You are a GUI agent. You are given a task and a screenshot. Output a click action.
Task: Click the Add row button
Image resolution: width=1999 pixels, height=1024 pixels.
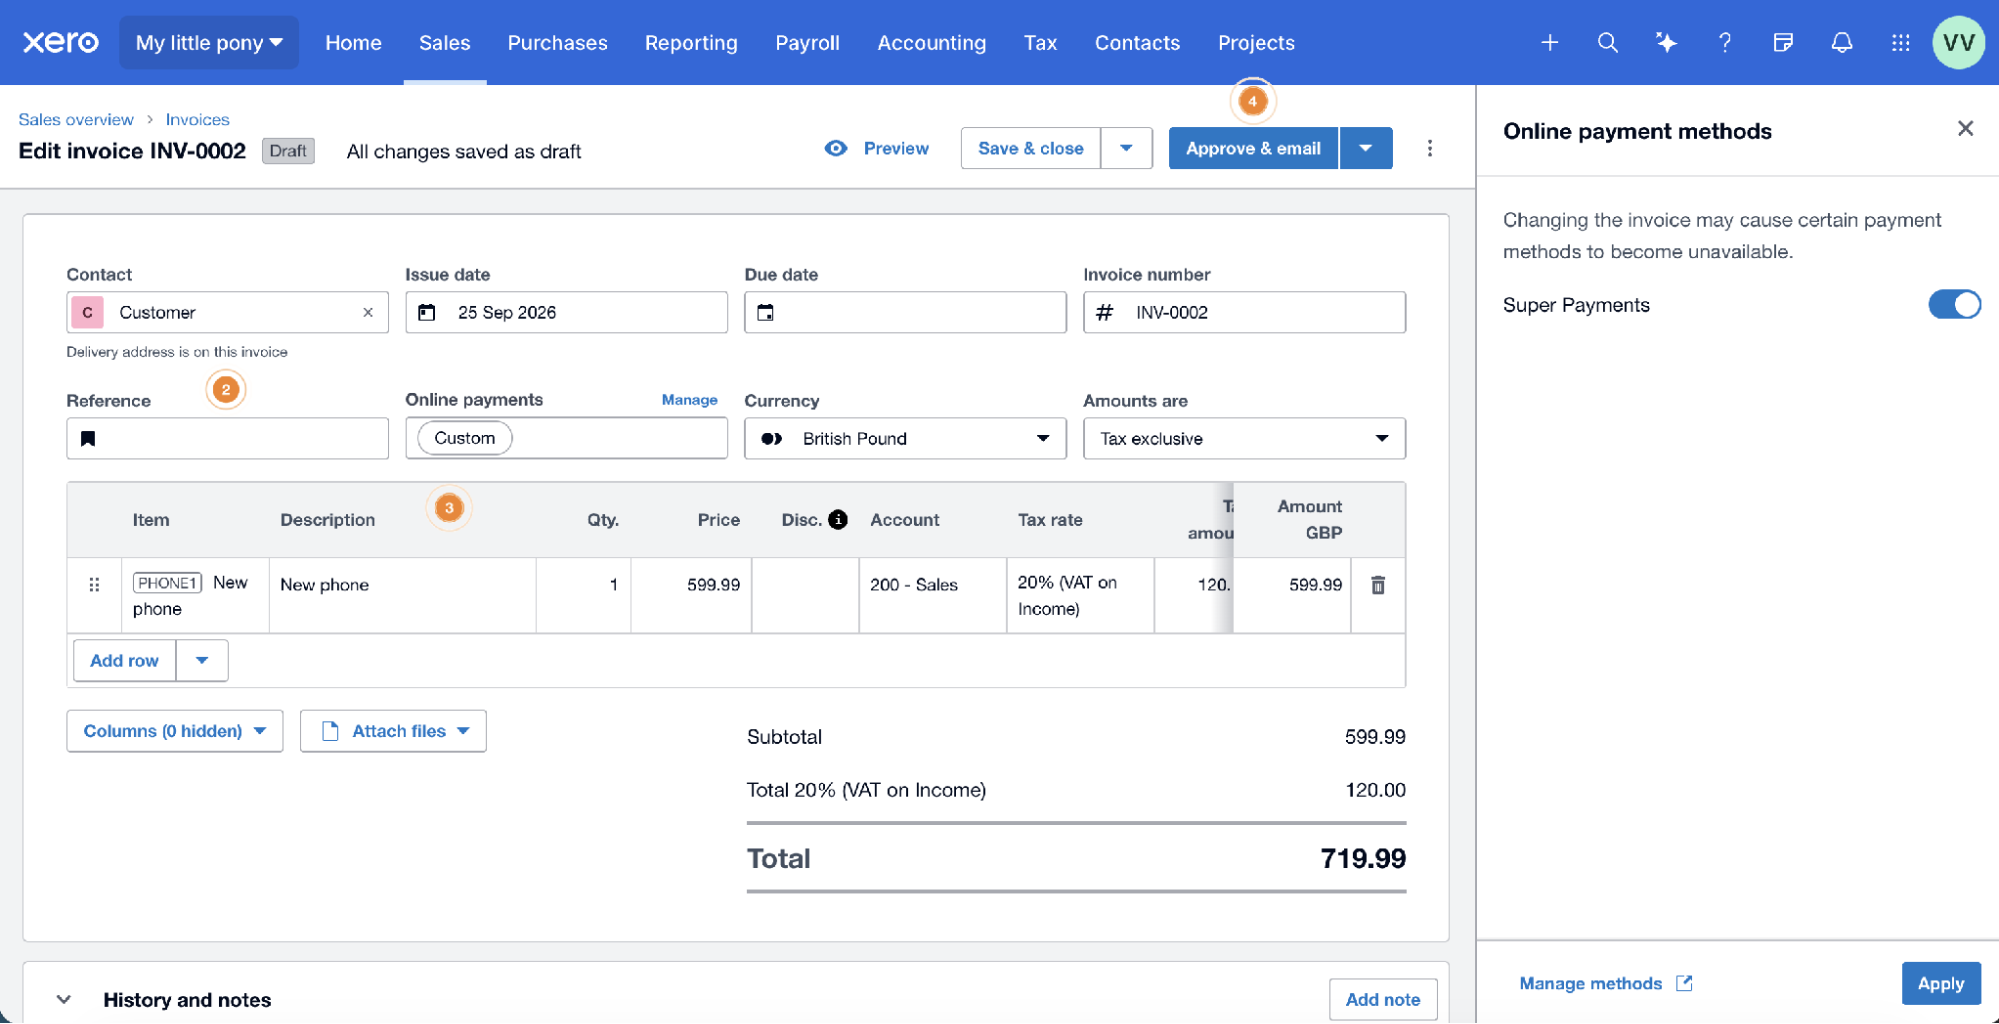(124, 660)
